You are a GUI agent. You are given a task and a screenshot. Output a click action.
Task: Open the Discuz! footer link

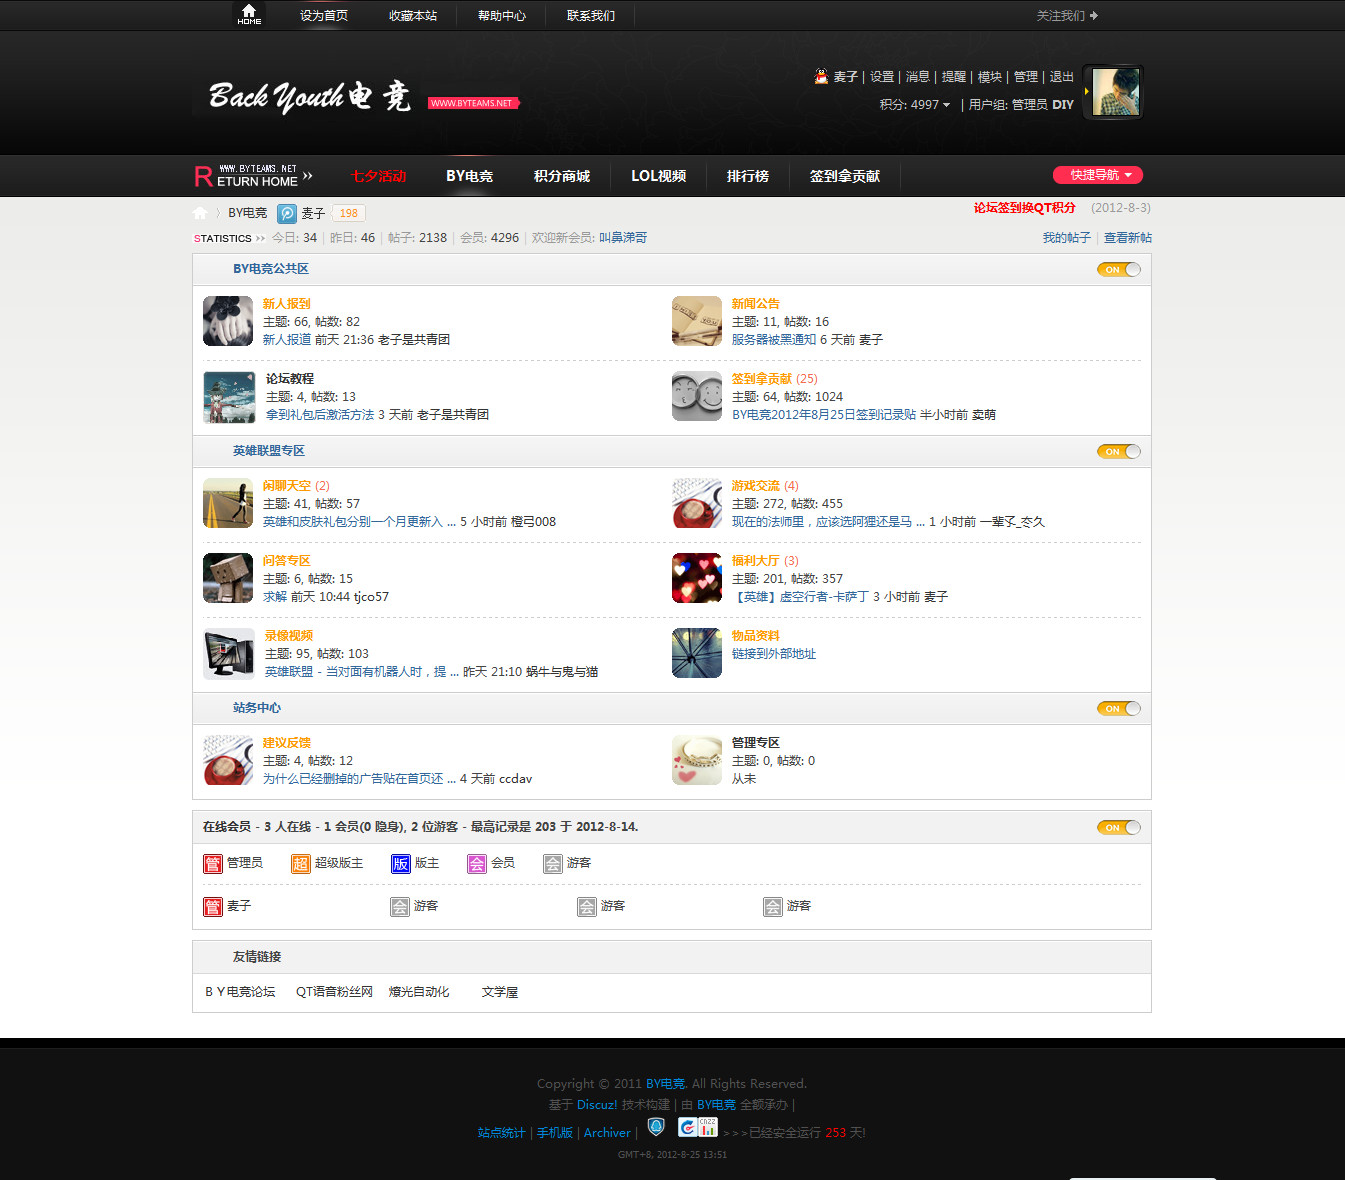tap(597, 1105)
